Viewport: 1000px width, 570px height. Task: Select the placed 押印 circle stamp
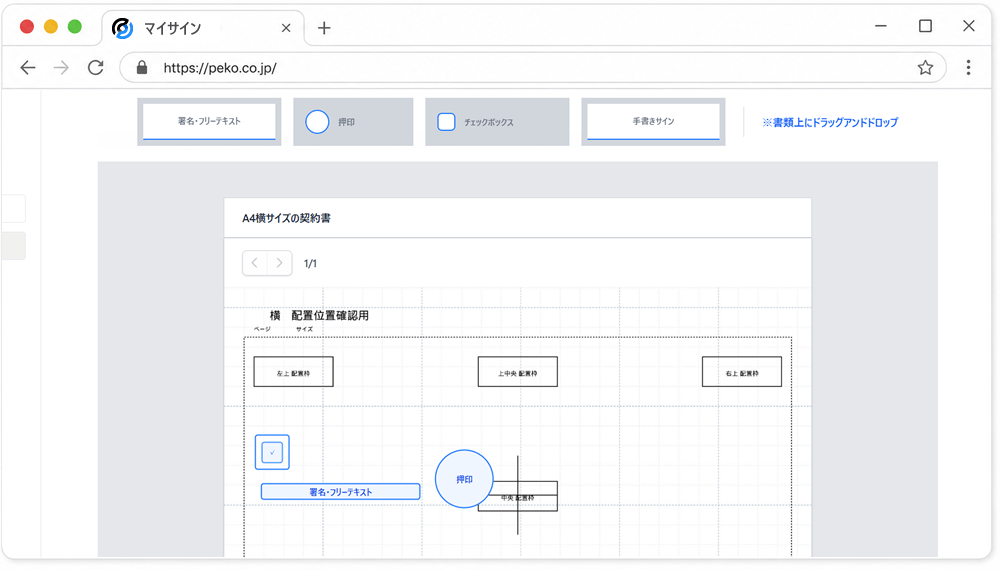click(x=464, y=479)
